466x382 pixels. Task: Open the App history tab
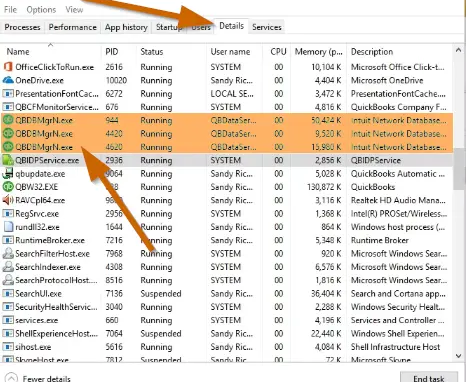click(126, 27)
